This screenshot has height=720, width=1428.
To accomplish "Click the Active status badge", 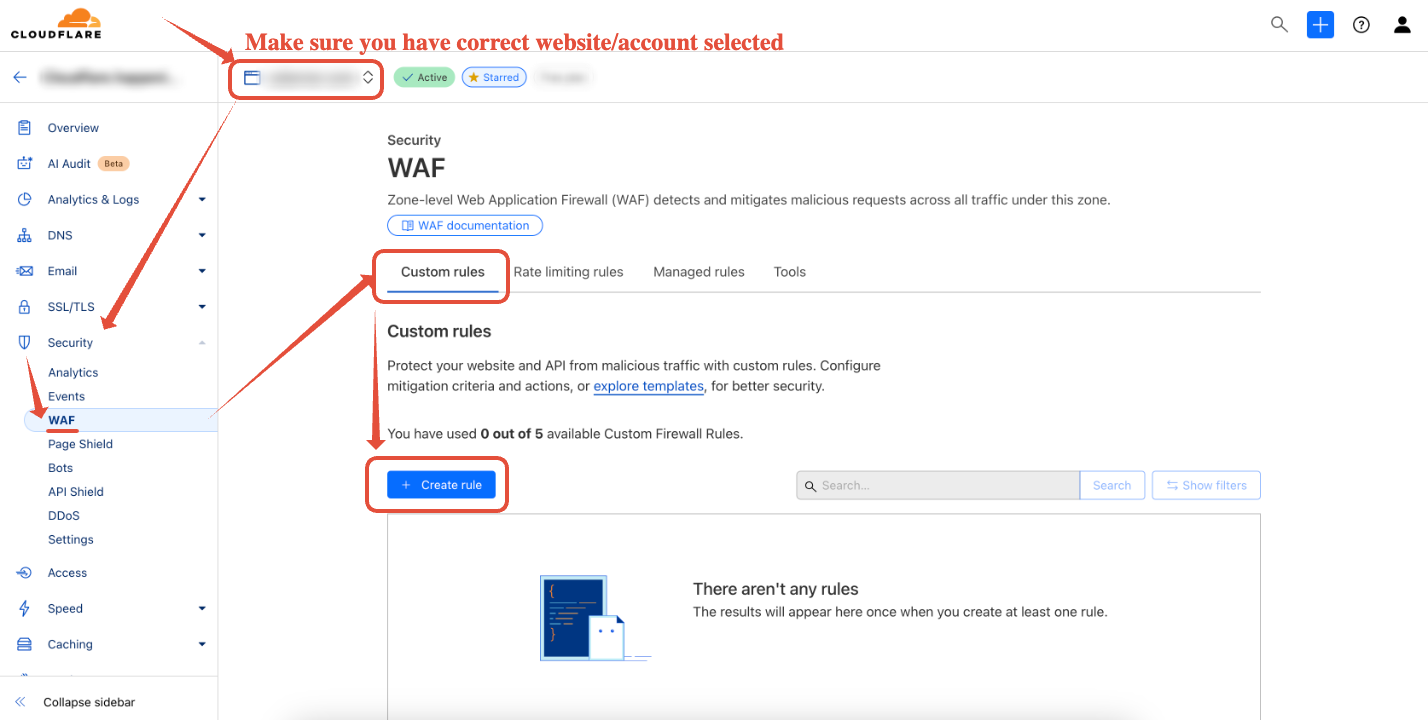I will pos(424,77).
